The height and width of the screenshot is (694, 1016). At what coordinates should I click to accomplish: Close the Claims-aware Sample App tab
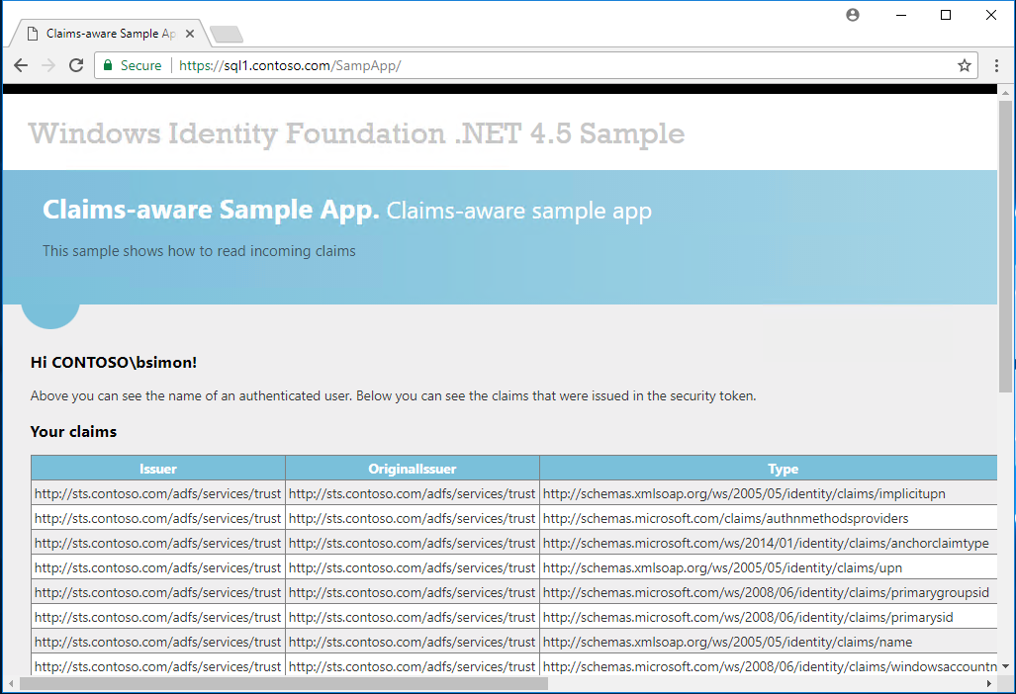[x=190, y=34]
